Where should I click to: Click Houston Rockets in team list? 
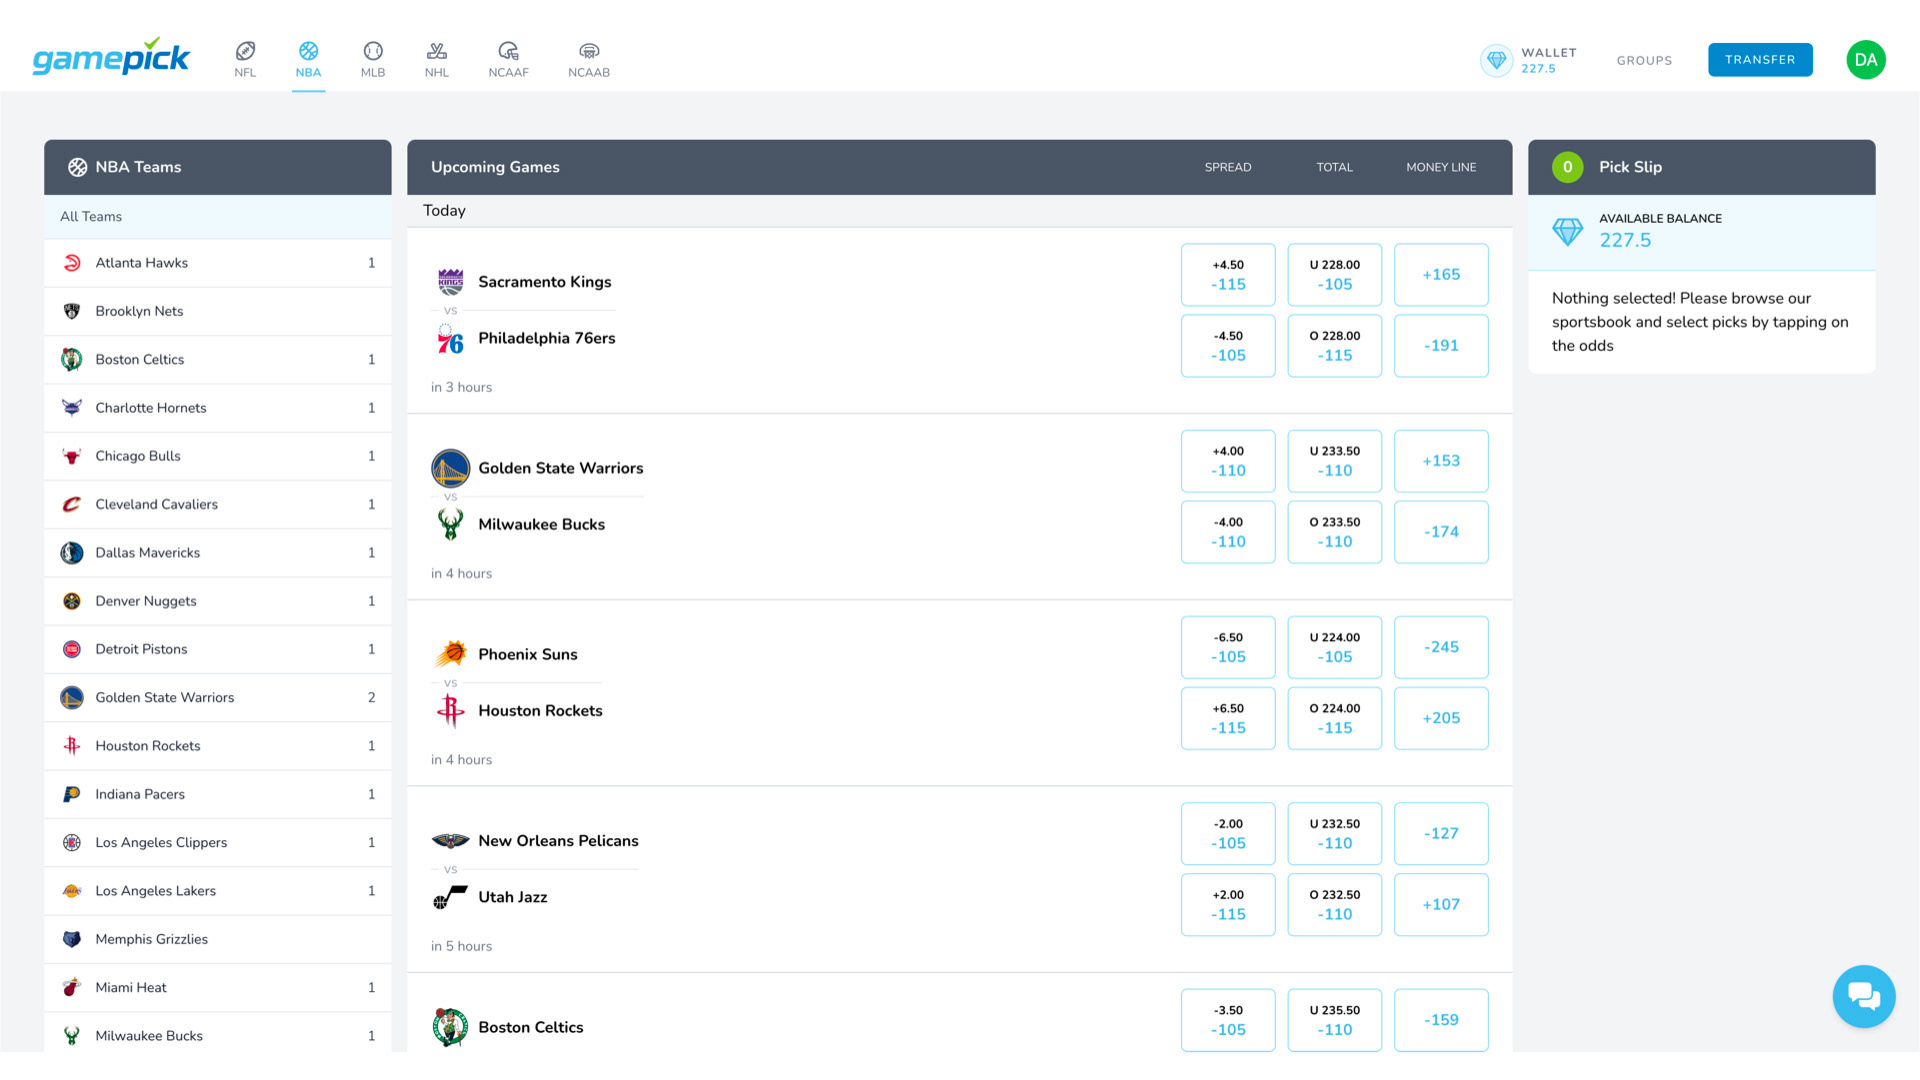218,746
